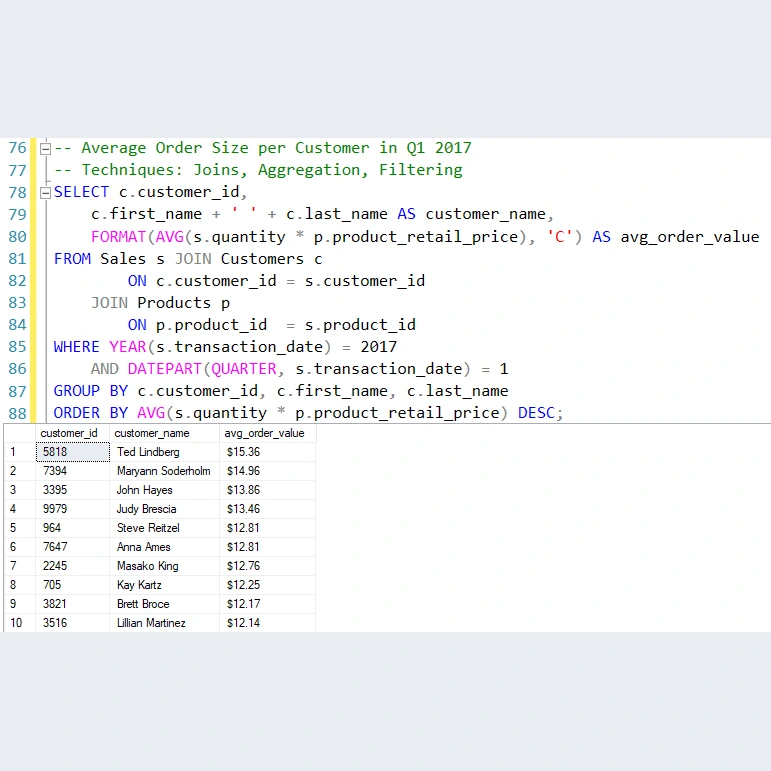The image size is (771, 771).
Task: Select customer_id cell 5818
Action: click(73, 452)
